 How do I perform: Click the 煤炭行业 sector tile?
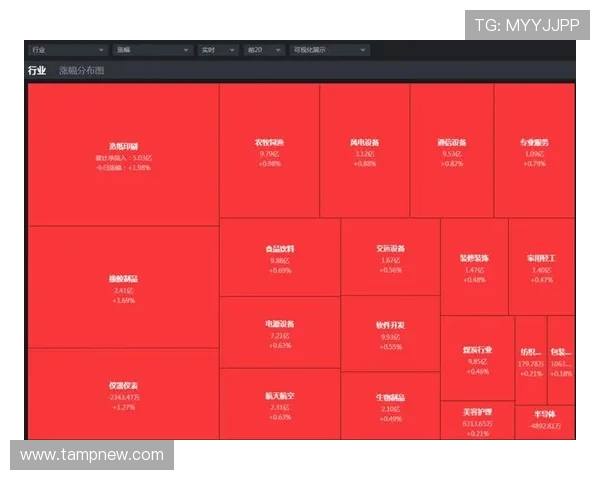tap(477, 358)
